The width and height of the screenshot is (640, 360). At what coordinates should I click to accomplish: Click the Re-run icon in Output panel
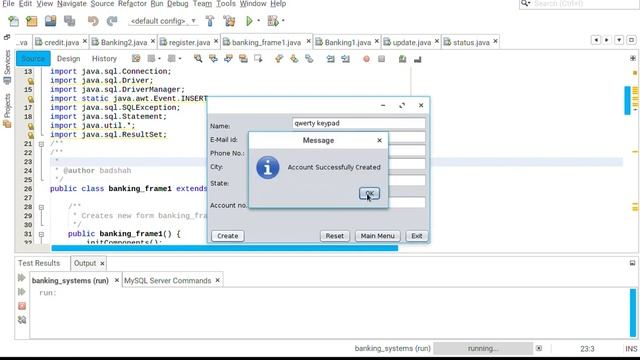[x=22, y=278]
